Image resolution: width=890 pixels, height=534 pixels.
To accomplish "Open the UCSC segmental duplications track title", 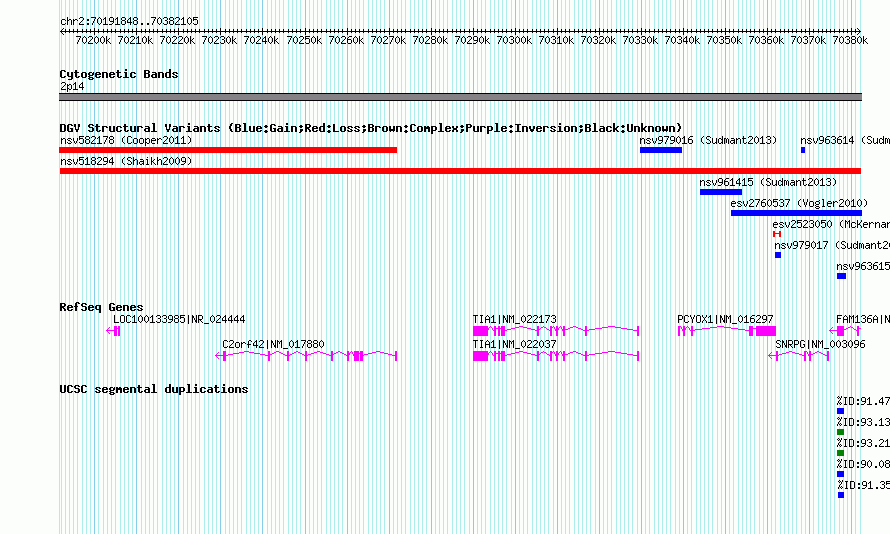I will tap(154, 389).
